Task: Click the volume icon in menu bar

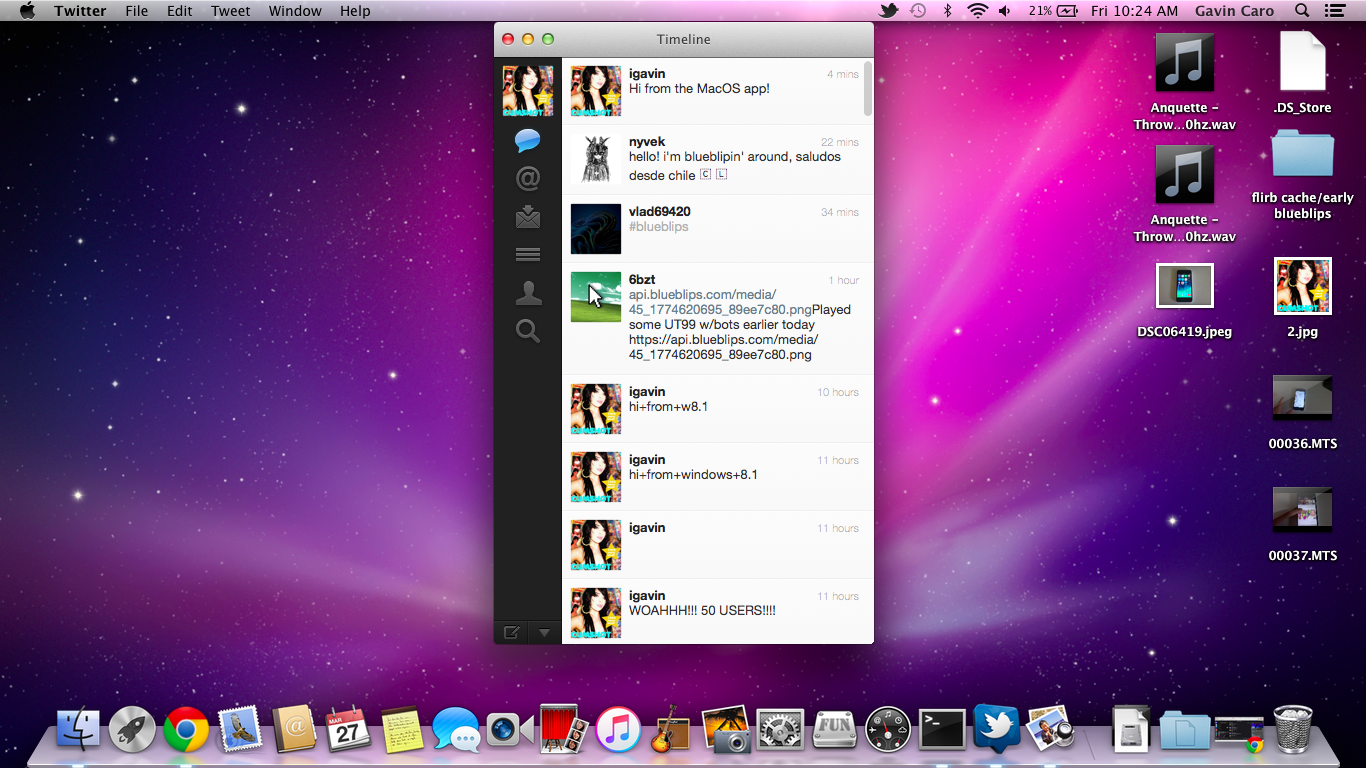Action: pos(1004,11)
